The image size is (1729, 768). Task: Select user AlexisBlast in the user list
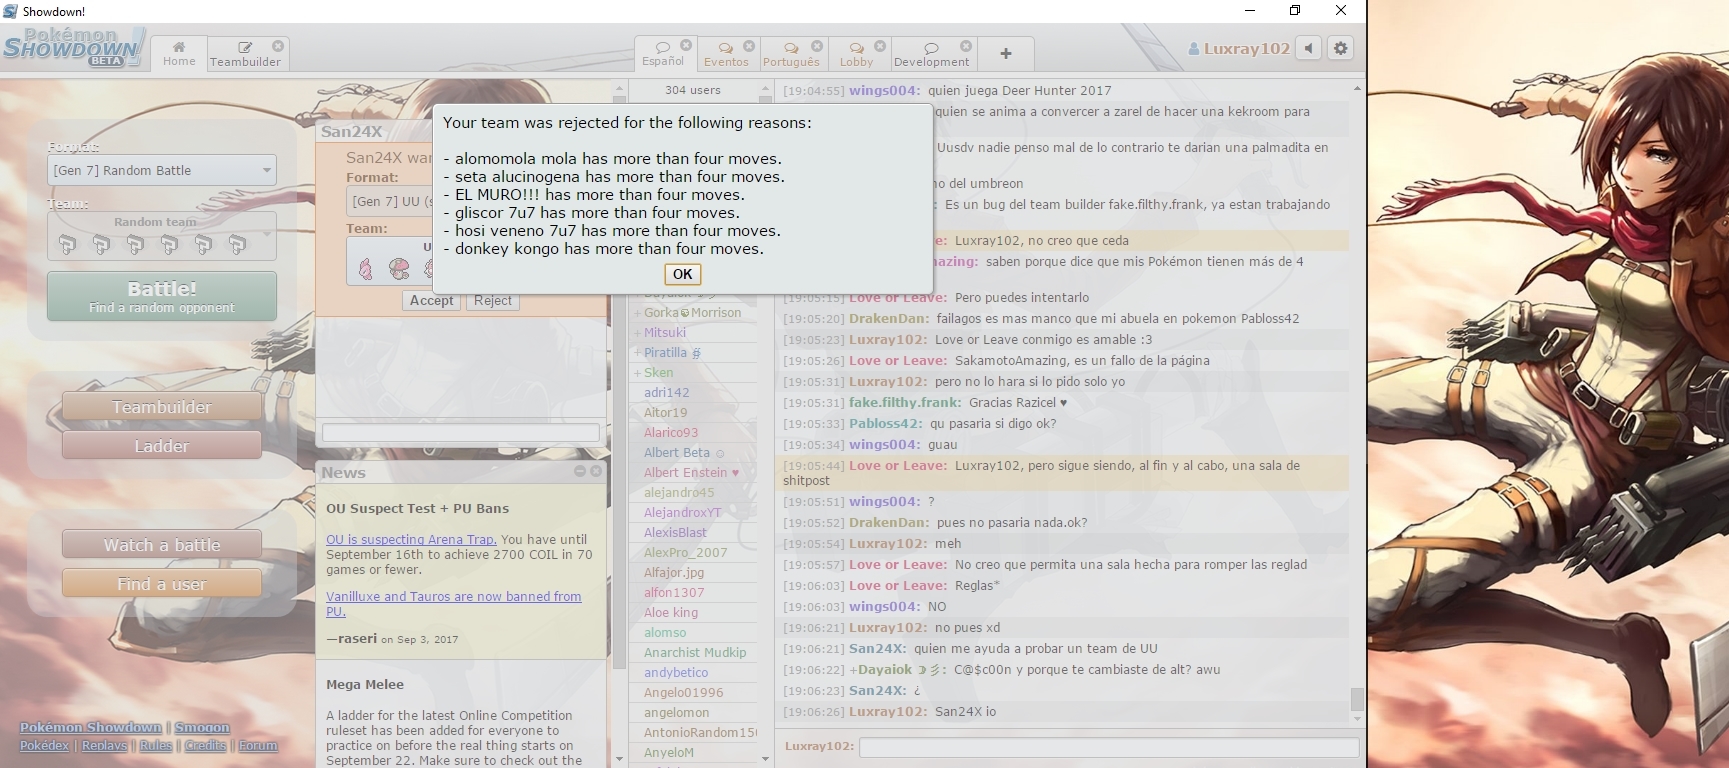click(675, 532)
